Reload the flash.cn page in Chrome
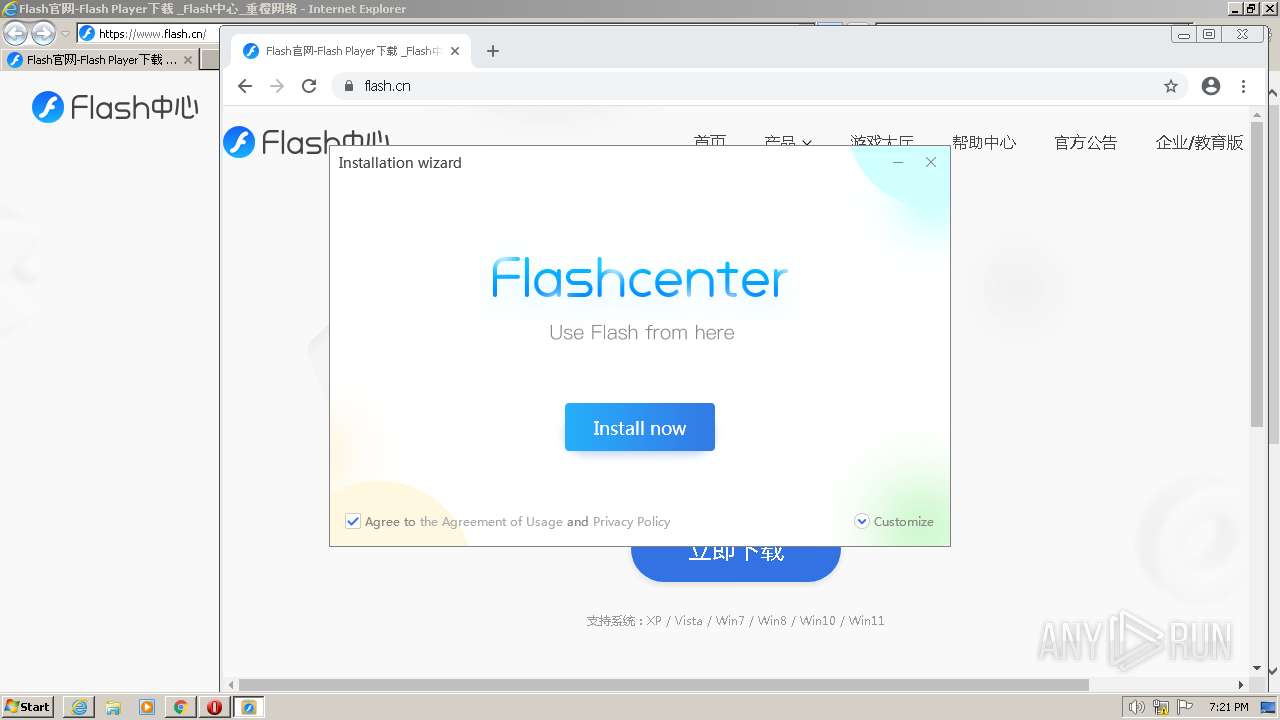The width and height of the screenshot is (1280, 720). coord(309,86)
